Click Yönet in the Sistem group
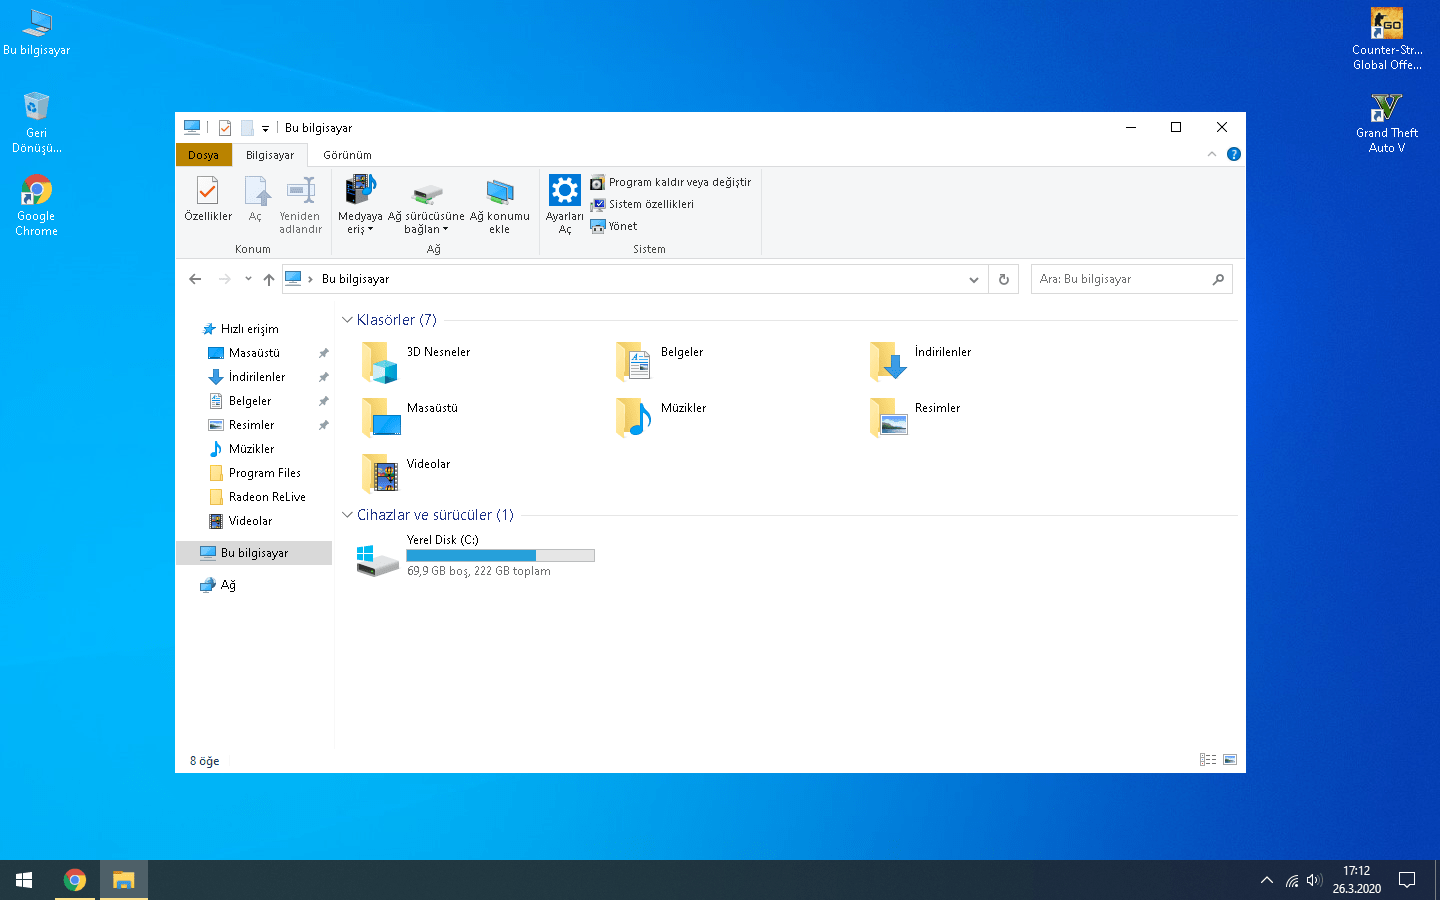 [x=614, y=226]
